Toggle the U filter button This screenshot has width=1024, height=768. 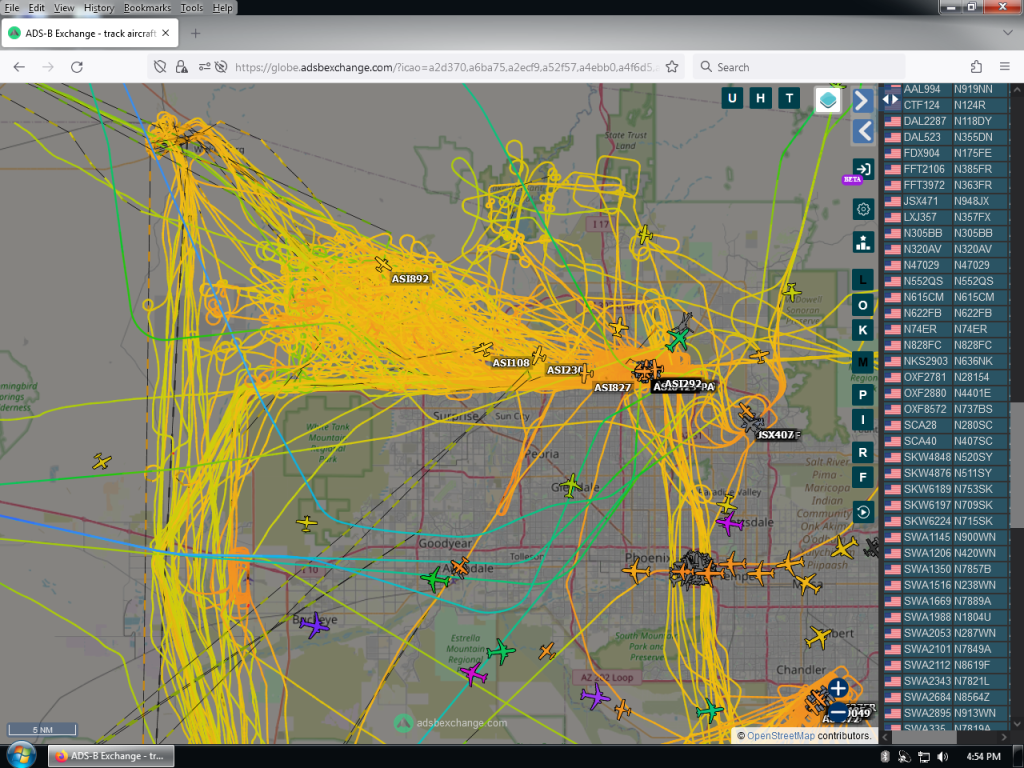pyautogui.click(x=732, y=99)
